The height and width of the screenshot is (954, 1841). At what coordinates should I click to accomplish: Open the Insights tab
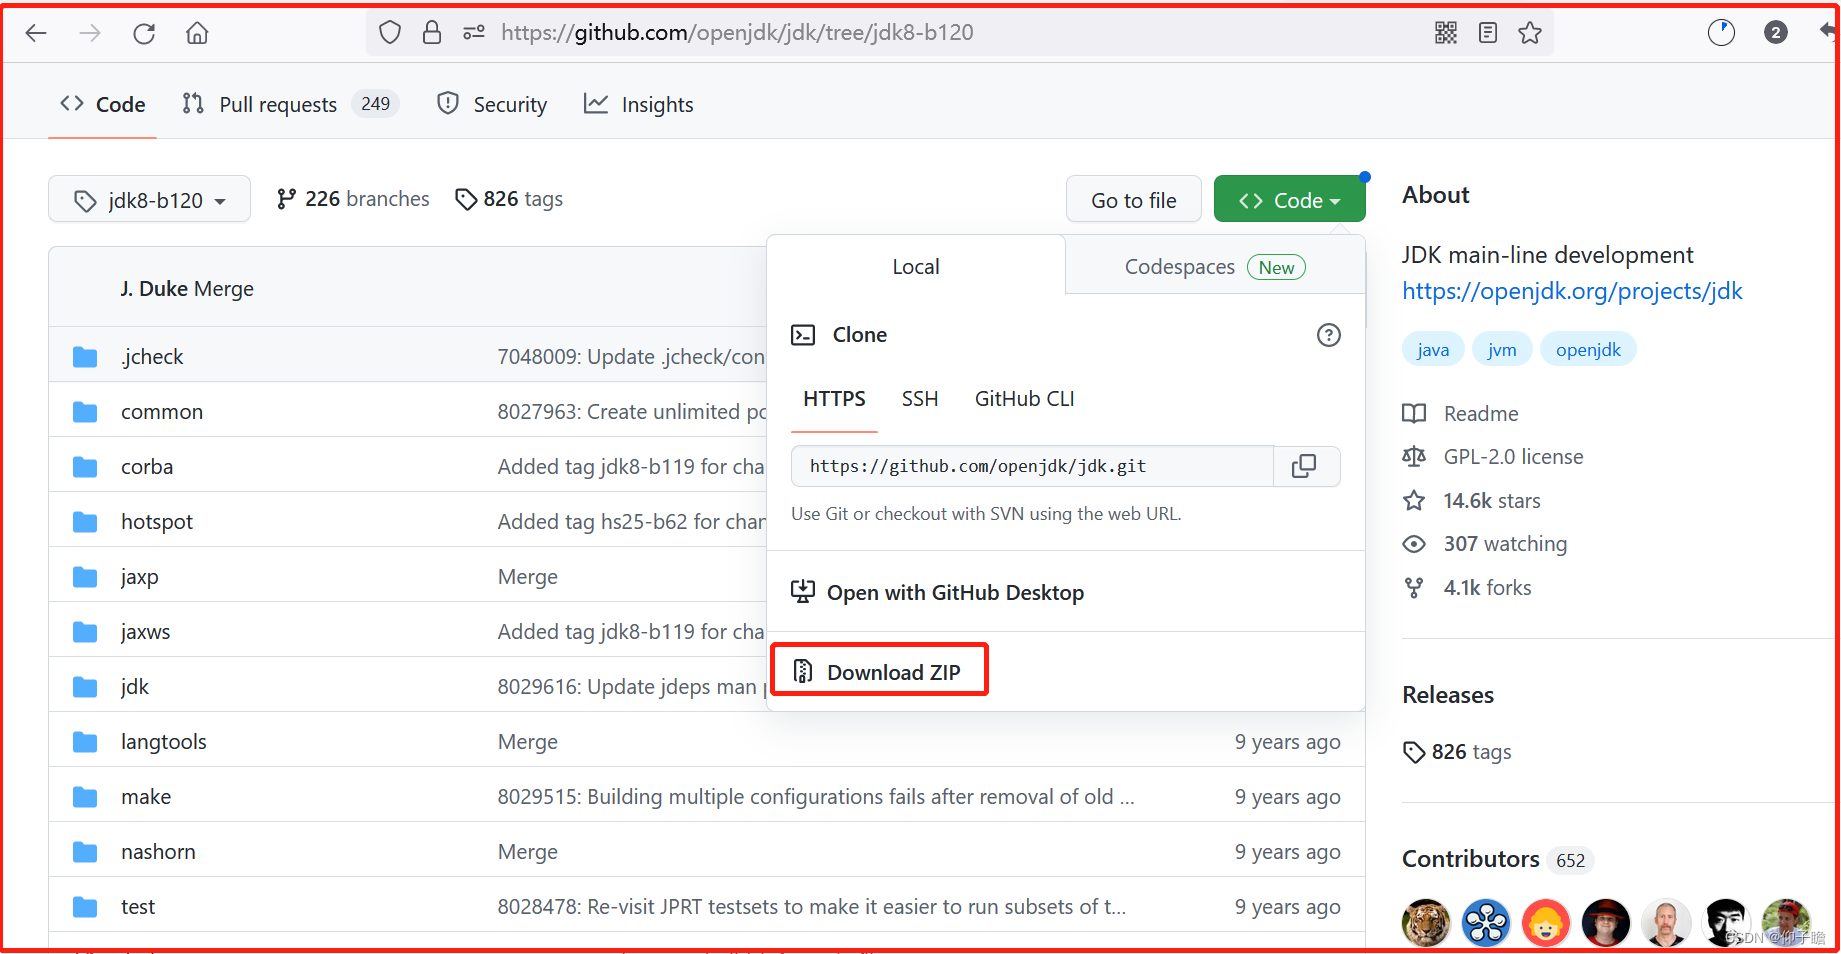(x=638, y=104)
